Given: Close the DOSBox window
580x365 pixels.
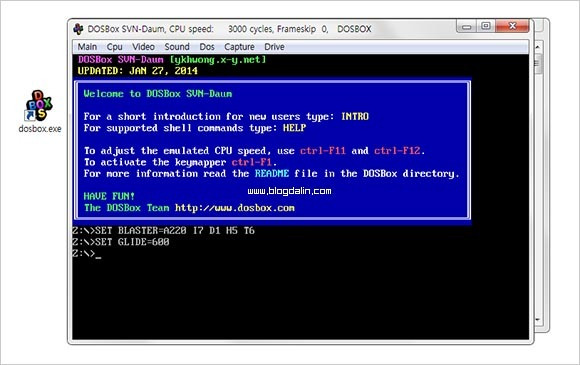Looking at the screenshot, I should tap(512, 26).
